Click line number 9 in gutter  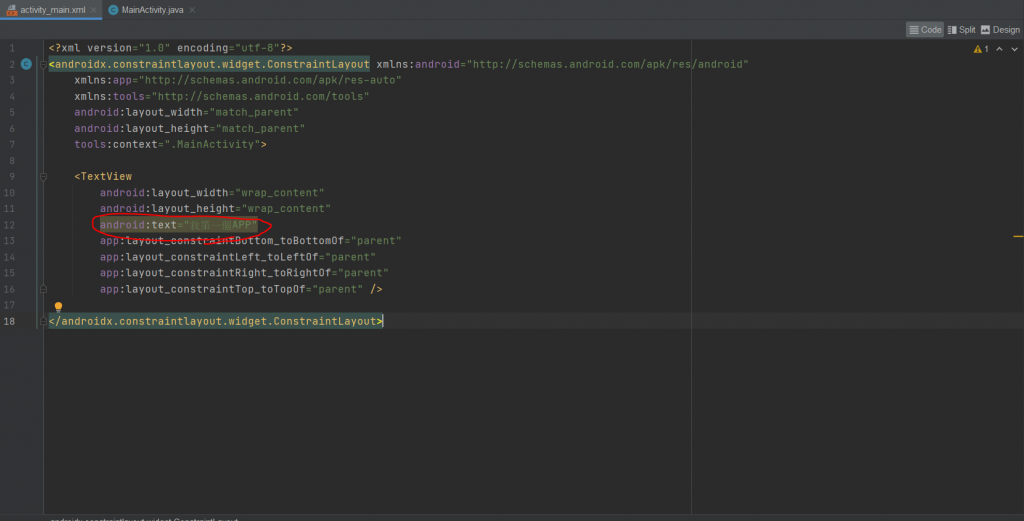pyautogui.click(x=12, y=177)
